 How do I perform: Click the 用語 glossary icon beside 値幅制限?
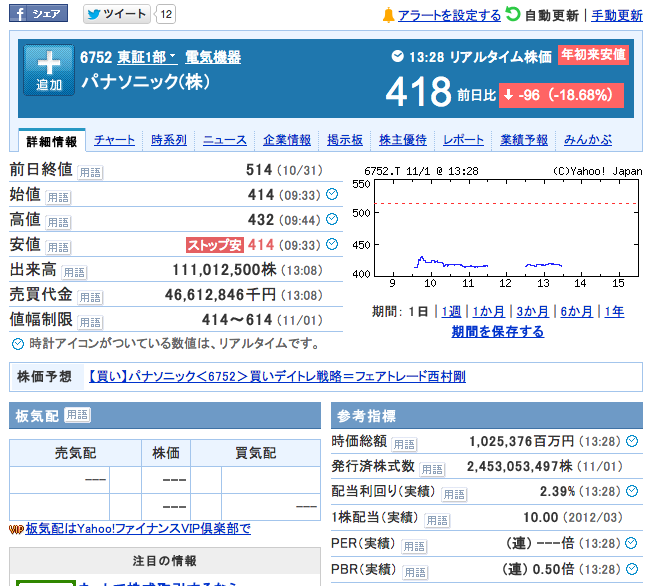tap(90, 322)
